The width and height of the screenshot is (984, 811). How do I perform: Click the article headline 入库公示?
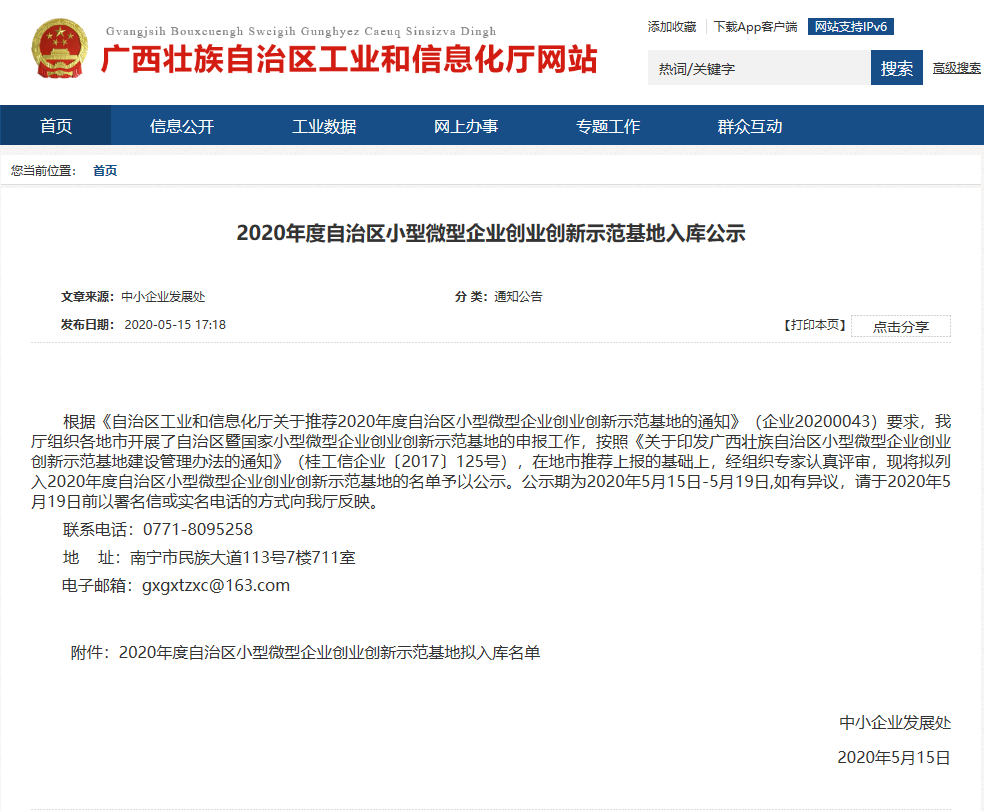coord(491,234)
